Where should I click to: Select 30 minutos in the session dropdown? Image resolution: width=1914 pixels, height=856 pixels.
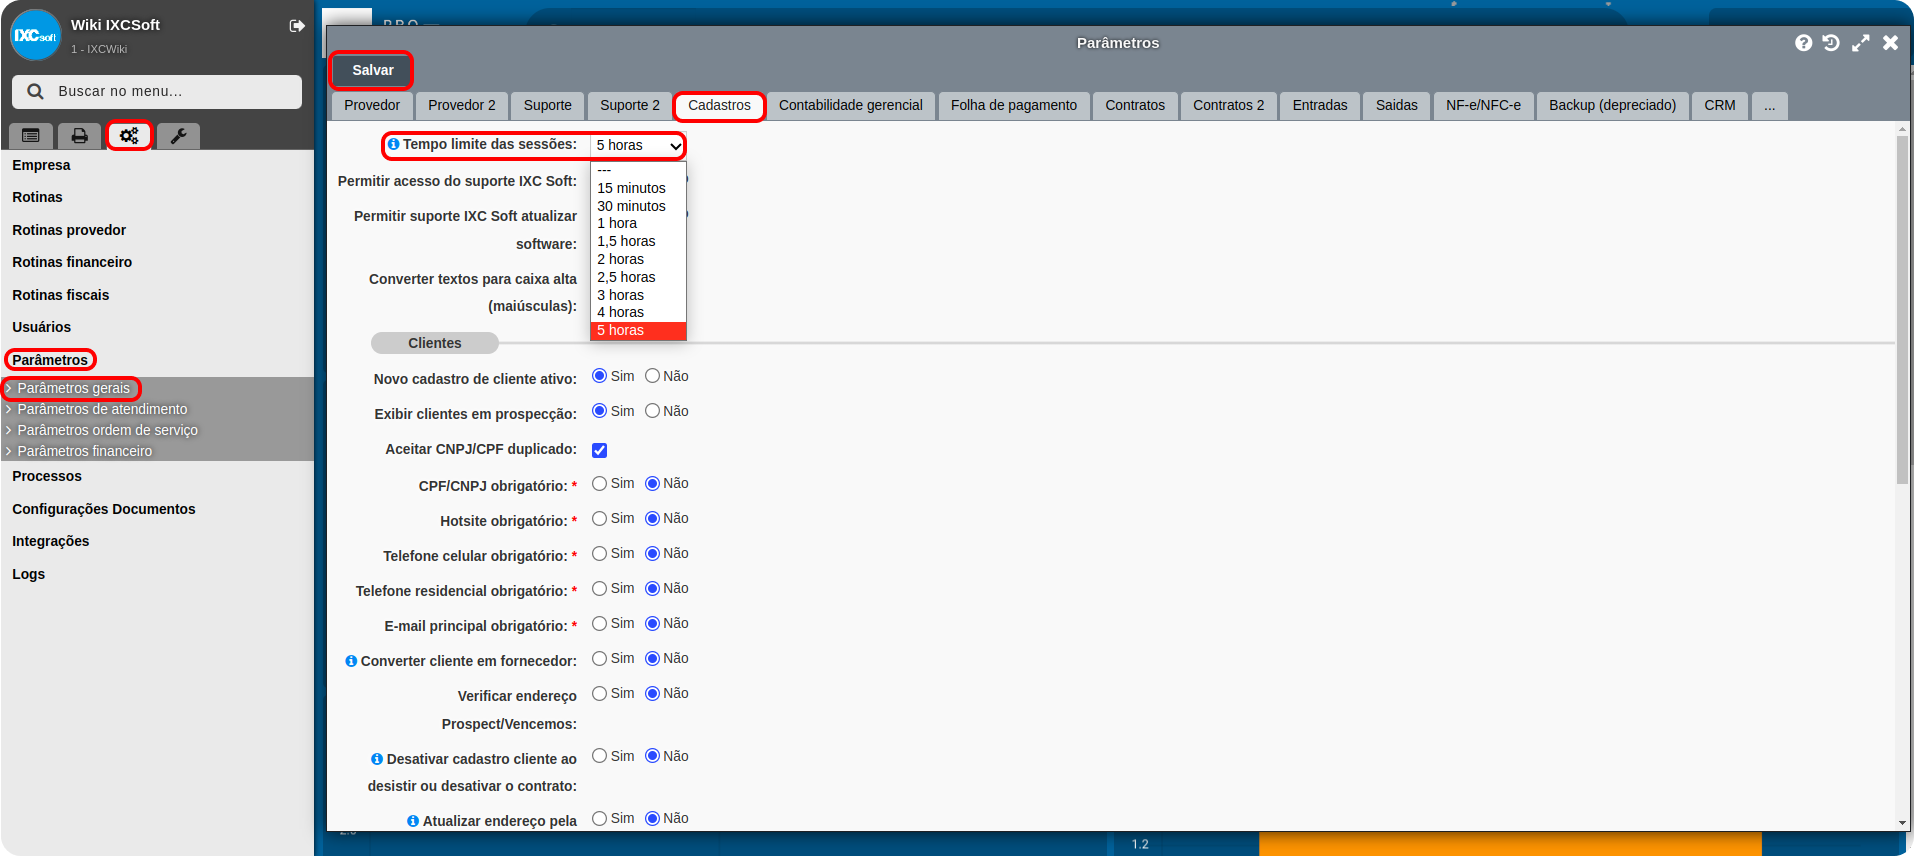[x=638, y=206]
